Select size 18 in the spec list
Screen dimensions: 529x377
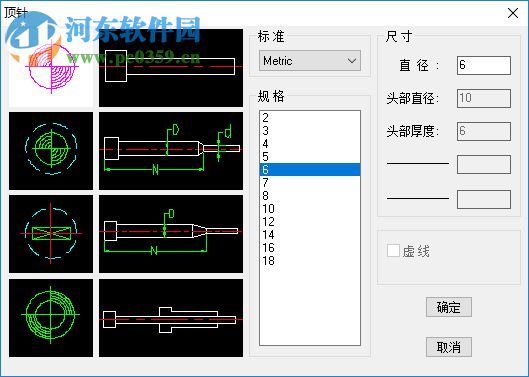[310, 261]
